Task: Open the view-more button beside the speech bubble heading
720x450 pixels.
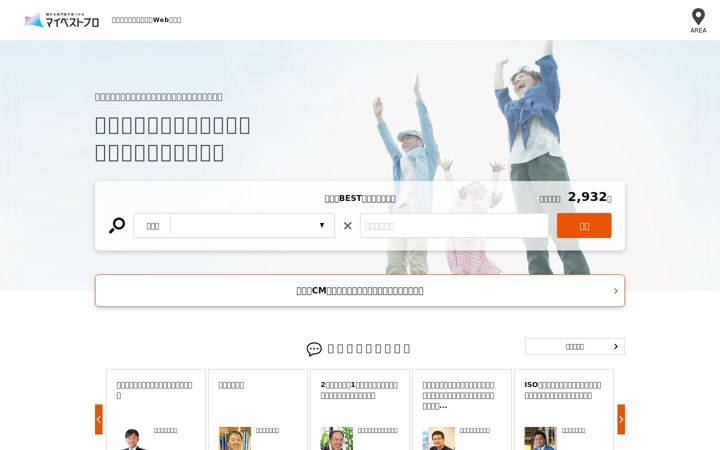Action: click(575, 347)
